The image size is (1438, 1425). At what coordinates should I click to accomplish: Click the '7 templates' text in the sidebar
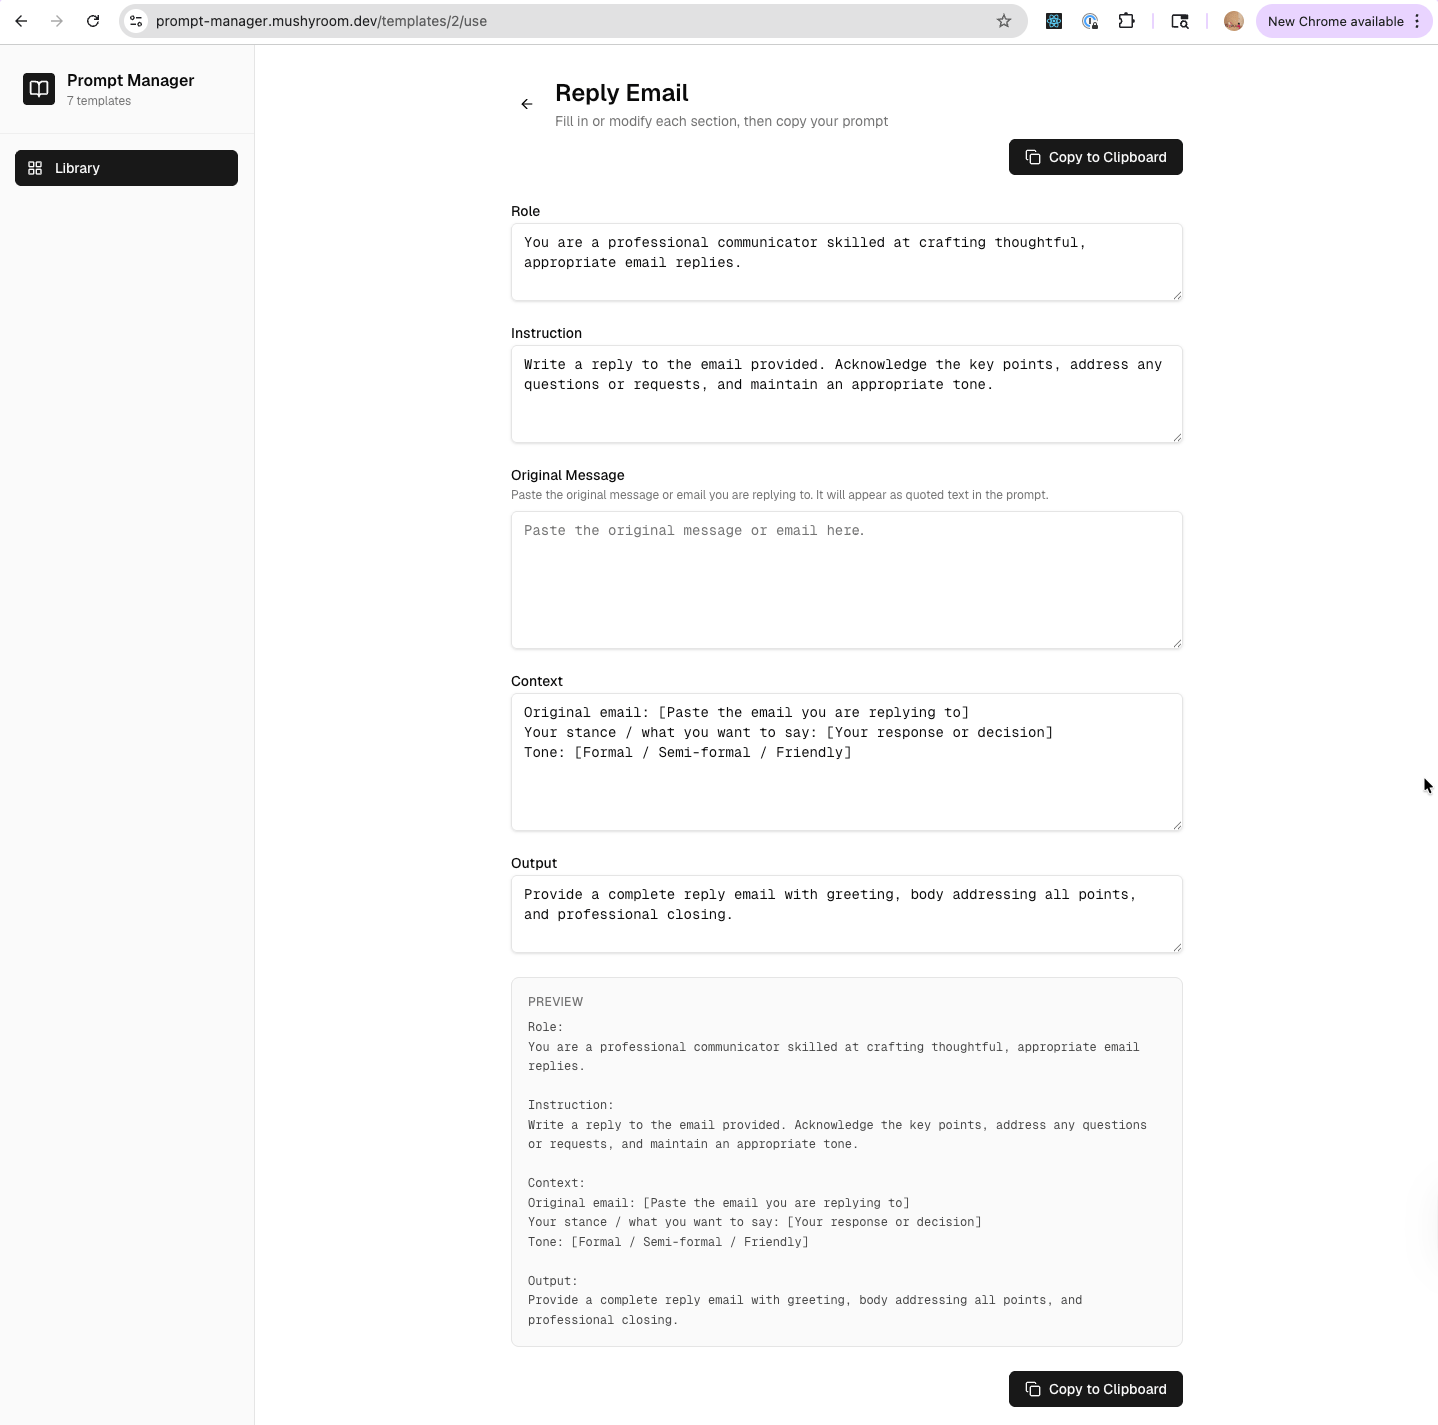(x=99, y=101)
